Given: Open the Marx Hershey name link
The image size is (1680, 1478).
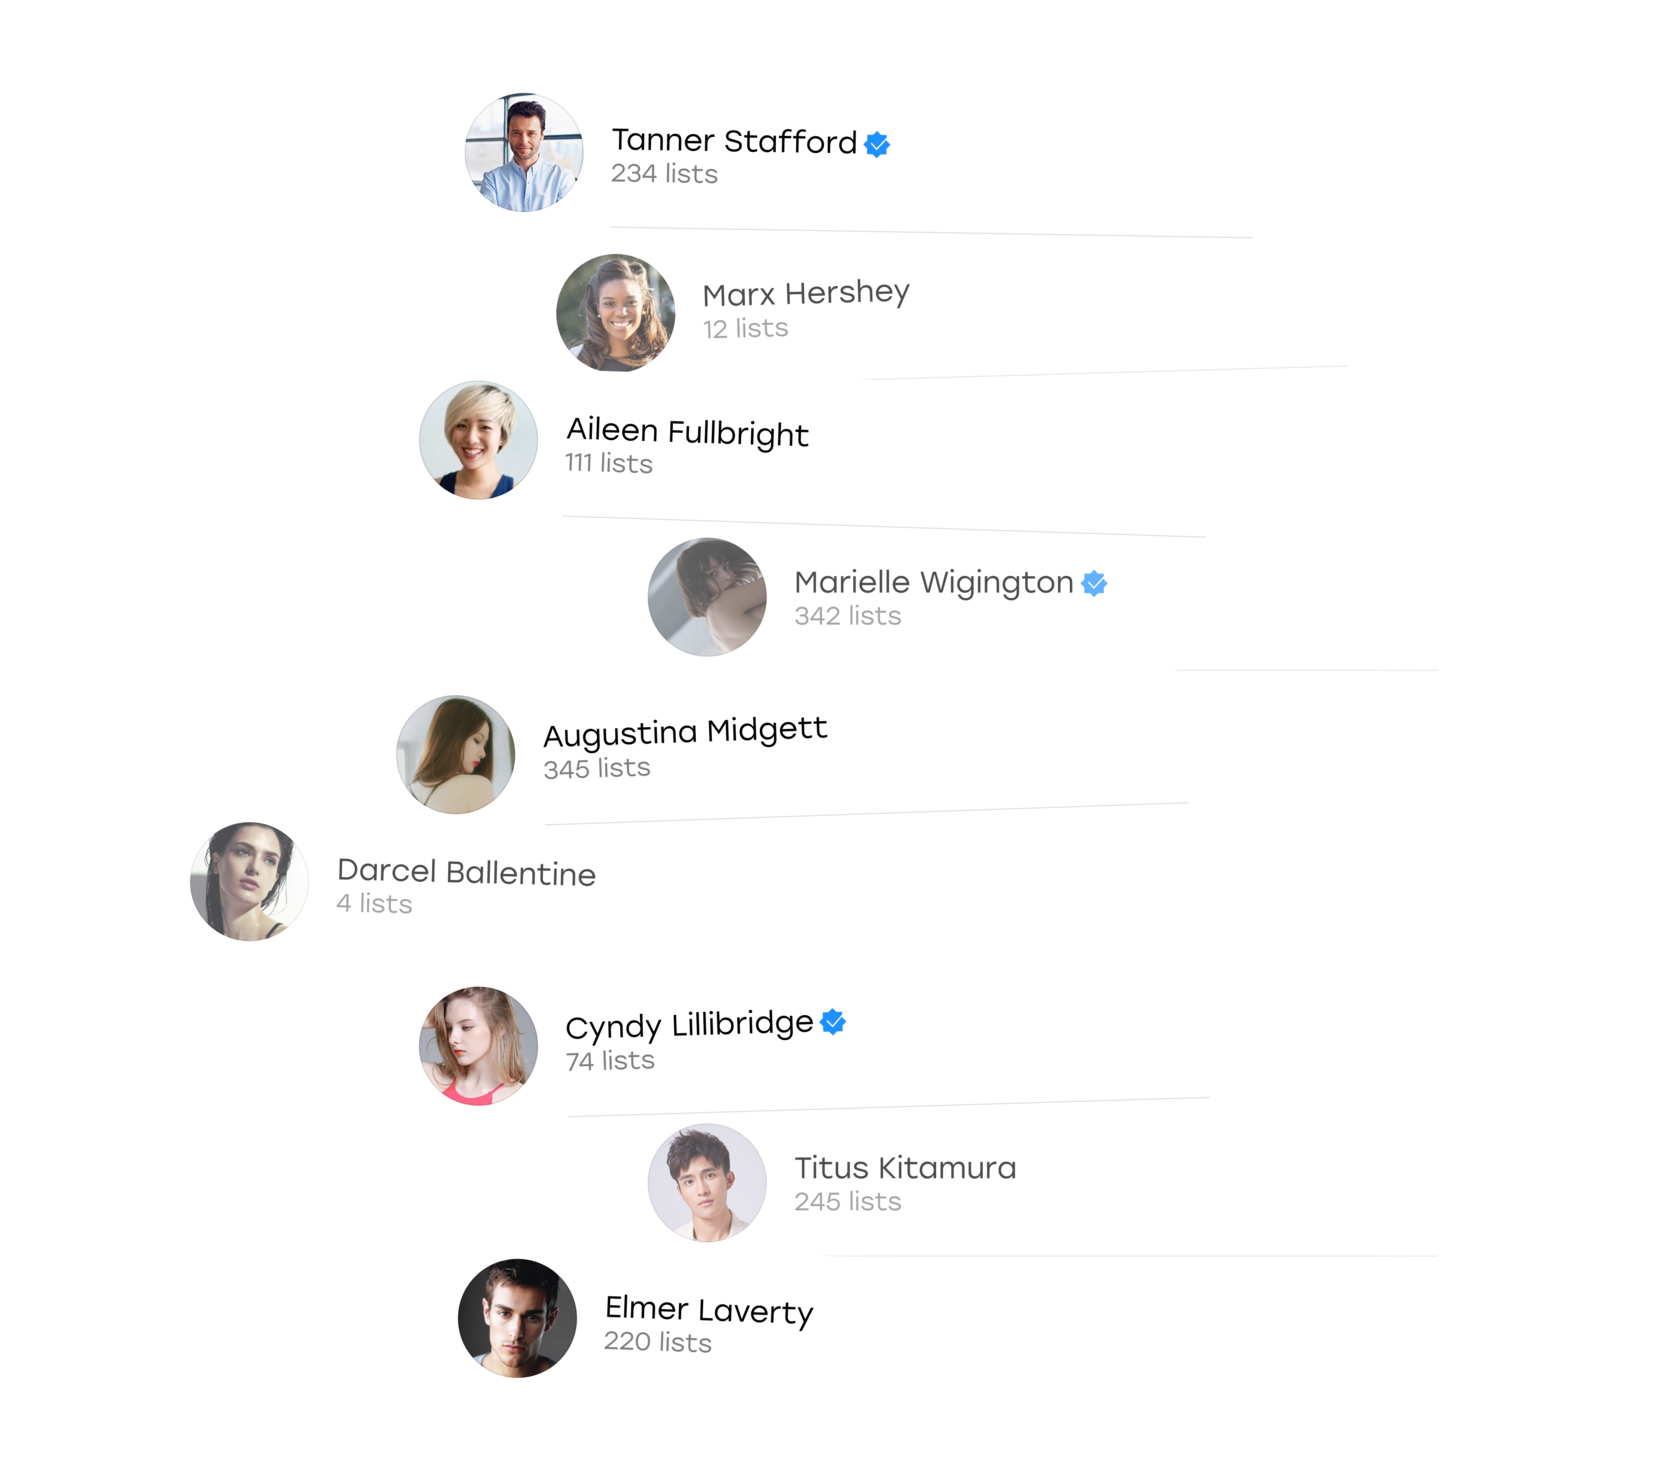Looking at the screenshot, I should (x=806, y=293).
